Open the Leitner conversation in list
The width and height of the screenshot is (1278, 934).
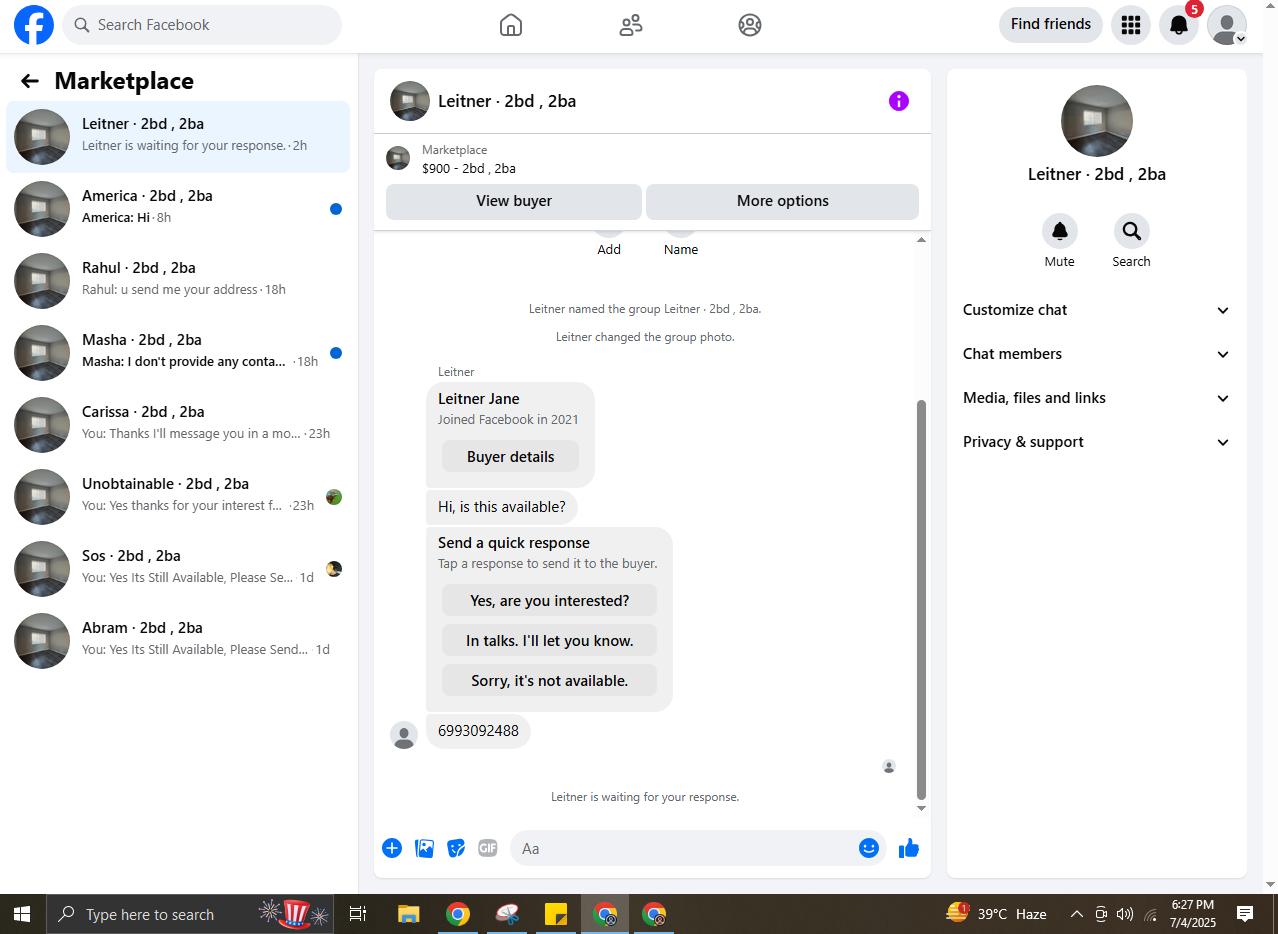pos(178,137)
